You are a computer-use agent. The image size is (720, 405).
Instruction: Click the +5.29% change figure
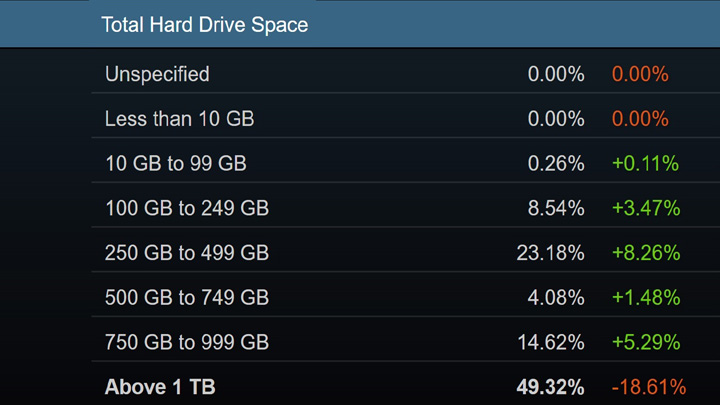pos(646,342)
